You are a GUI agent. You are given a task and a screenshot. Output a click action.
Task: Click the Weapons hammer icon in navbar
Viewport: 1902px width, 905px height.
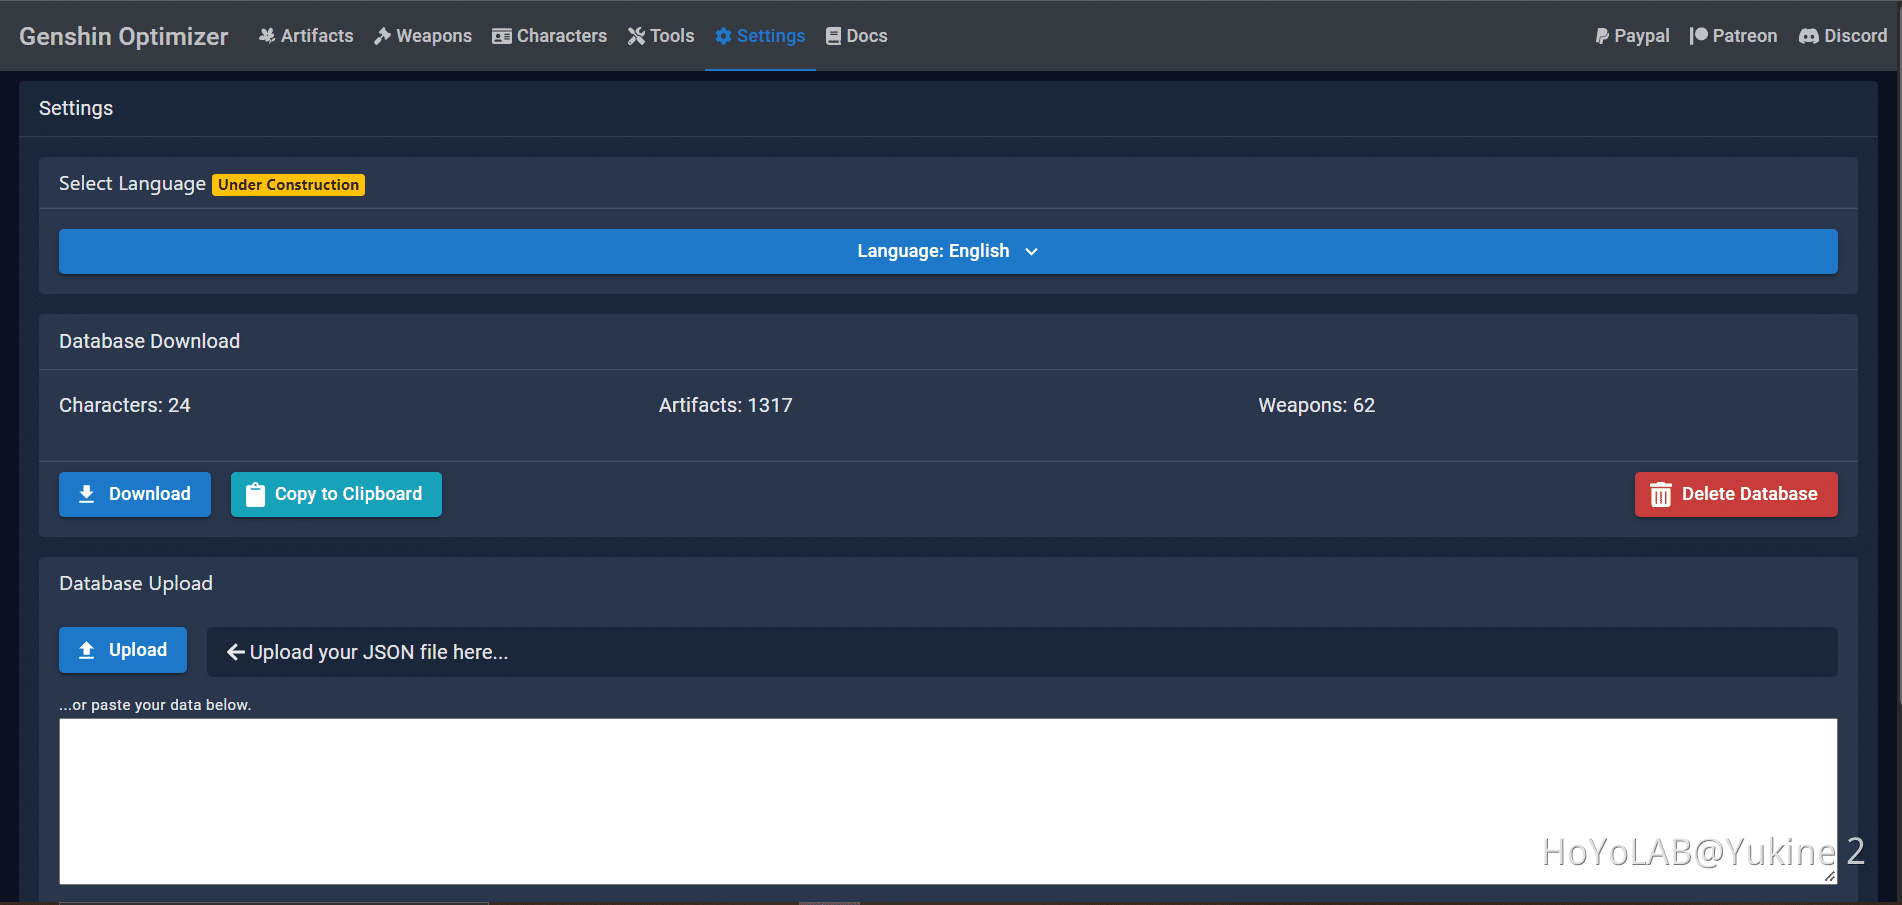382,36
